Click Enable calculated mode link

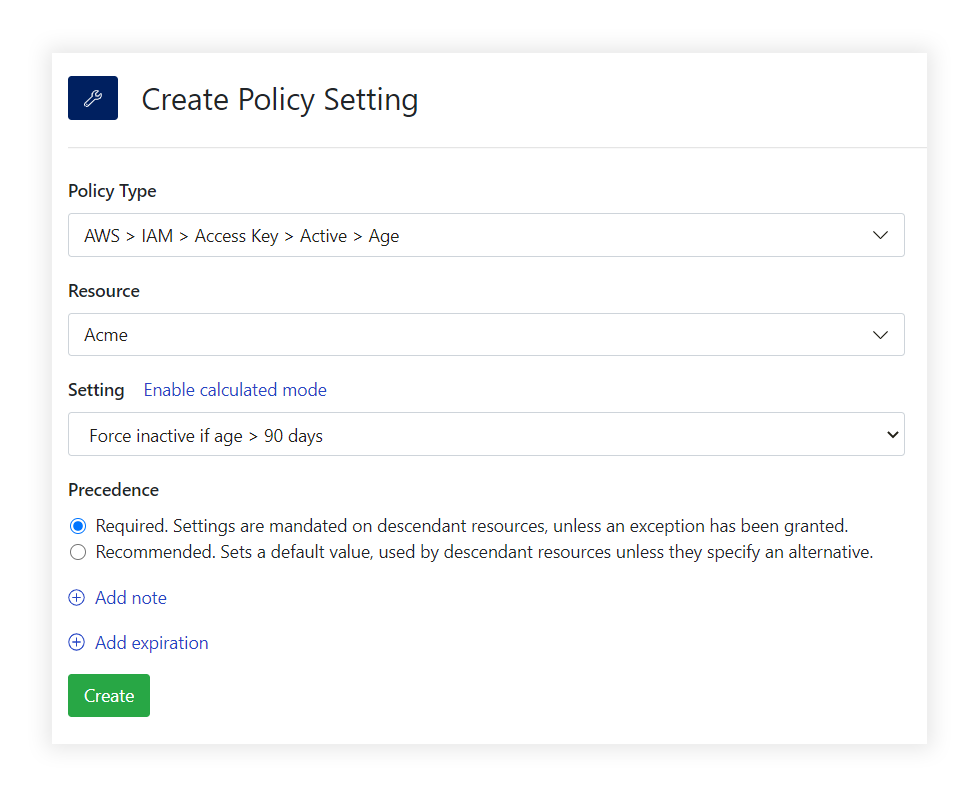coord(235,389)
